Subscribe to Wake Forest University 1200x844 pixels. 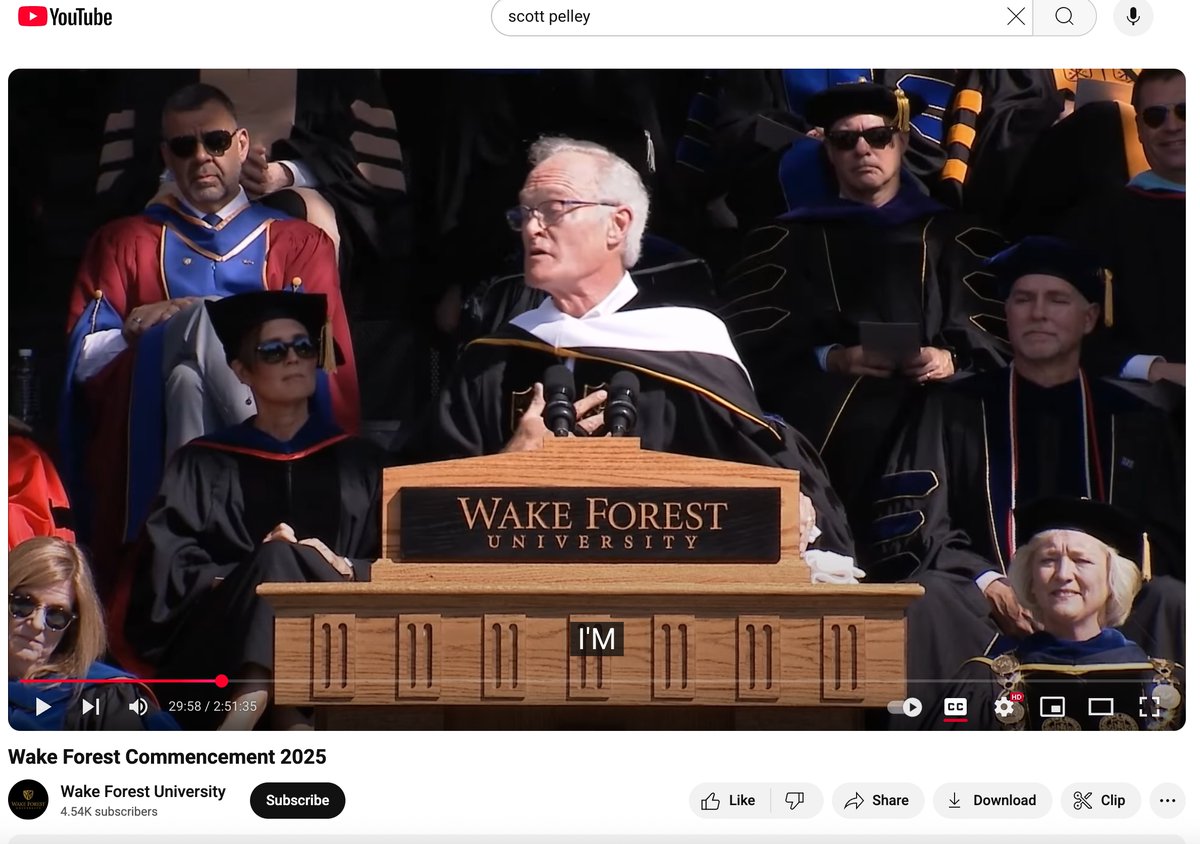297,800
